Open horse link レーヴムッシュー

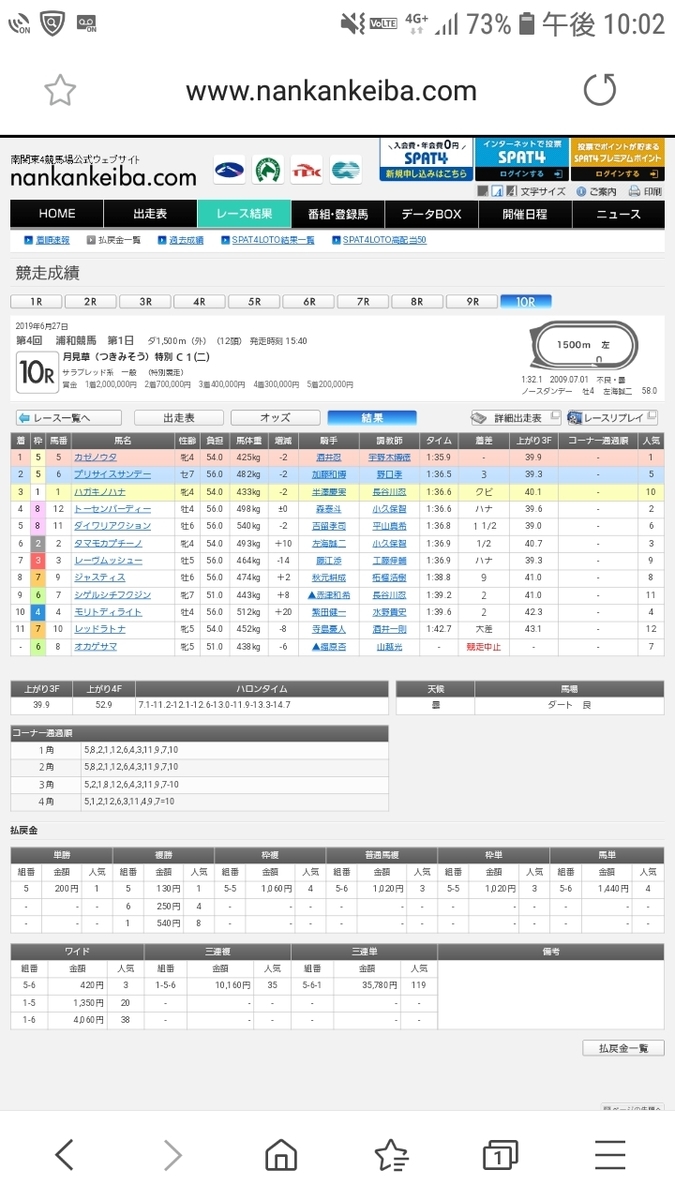point(109,560)
